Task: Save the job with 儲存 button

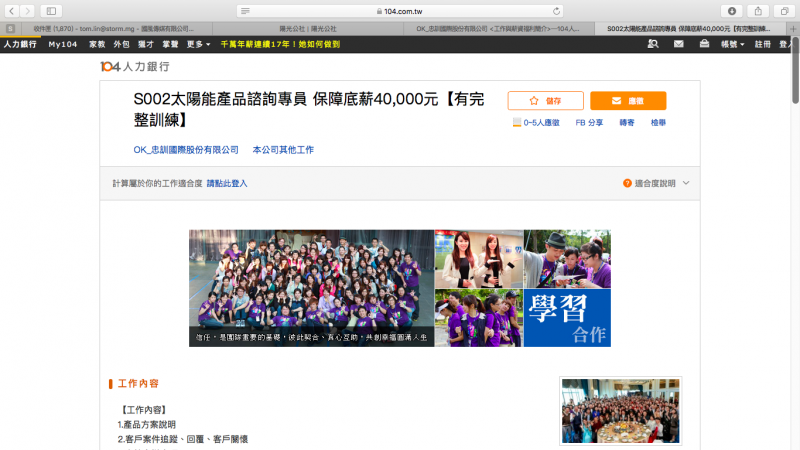Action: [545, 101]
